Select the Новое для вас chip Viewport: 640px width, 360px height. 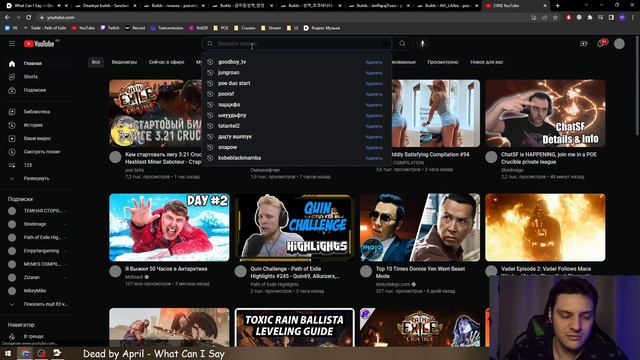pyautogui.click(x=487, y=62)
